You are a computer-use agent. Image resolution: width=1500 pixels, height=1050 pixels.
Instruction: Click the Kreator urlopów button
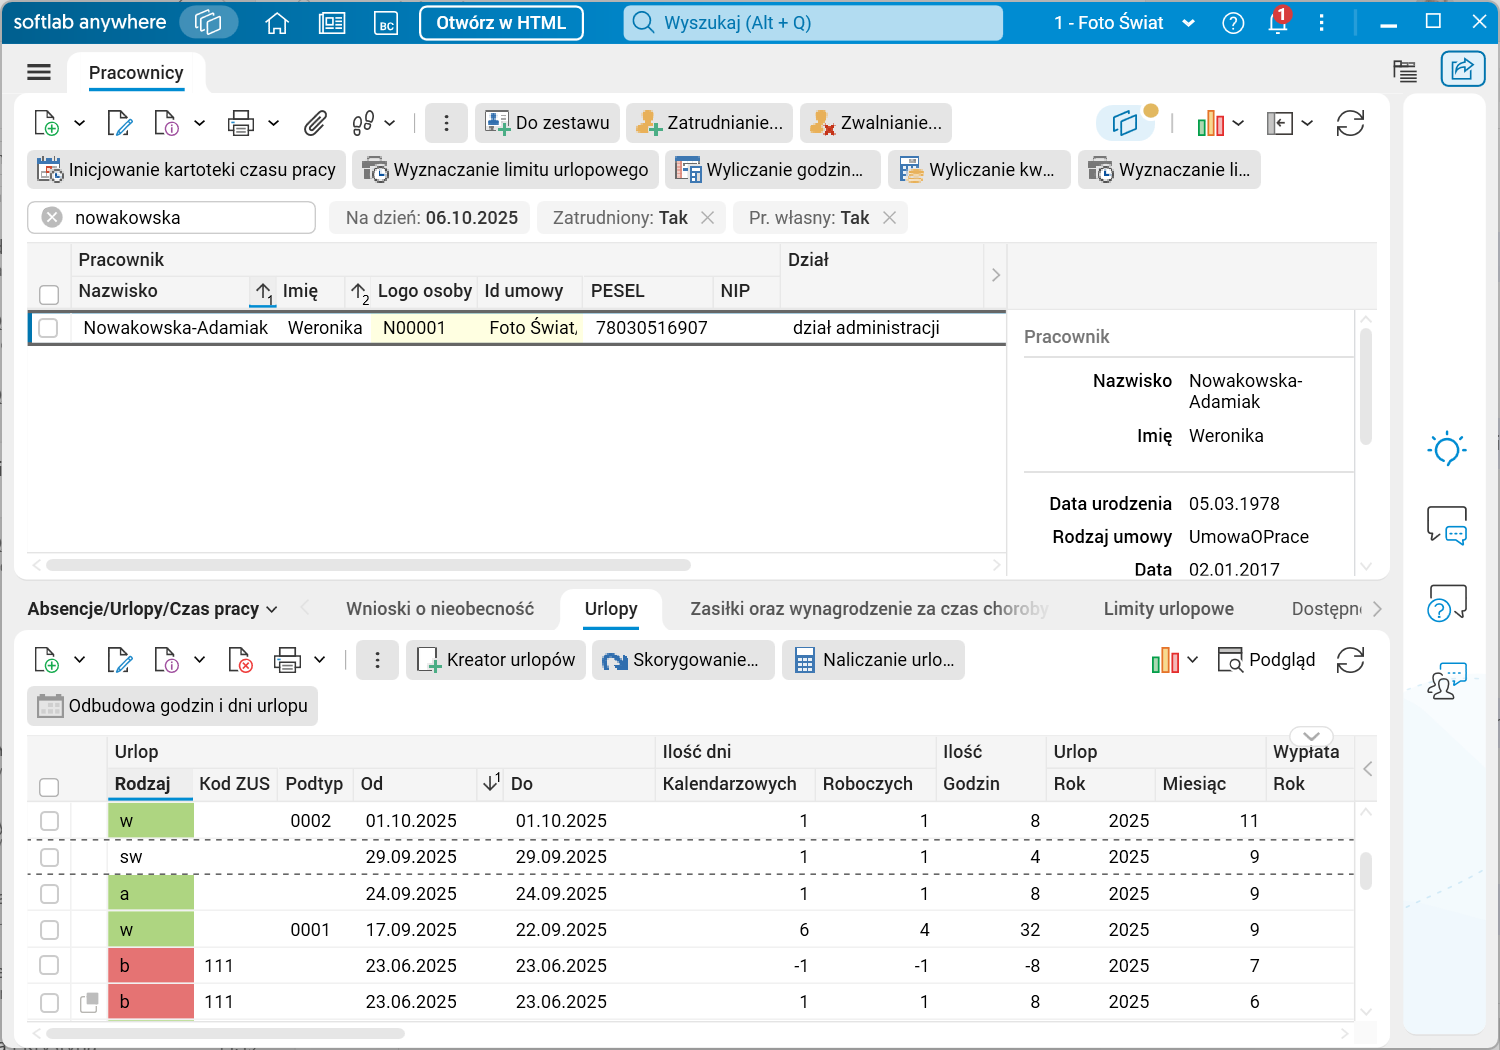coord(496,660)
